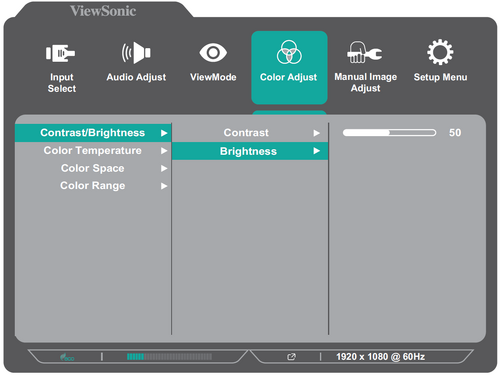Open the Audio Adjust menu label
The height and width of the screenshot is (375, 500).
[136, 77]
